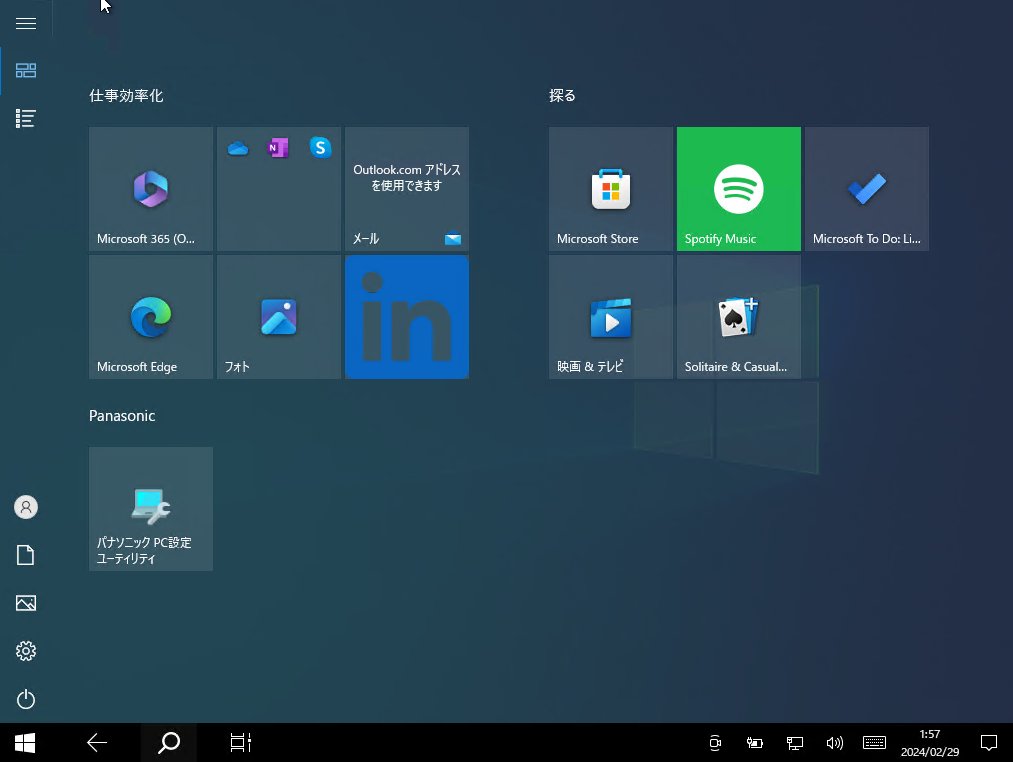
Task: Open the 映画 & テレビ tile
Action: [611, 317]
